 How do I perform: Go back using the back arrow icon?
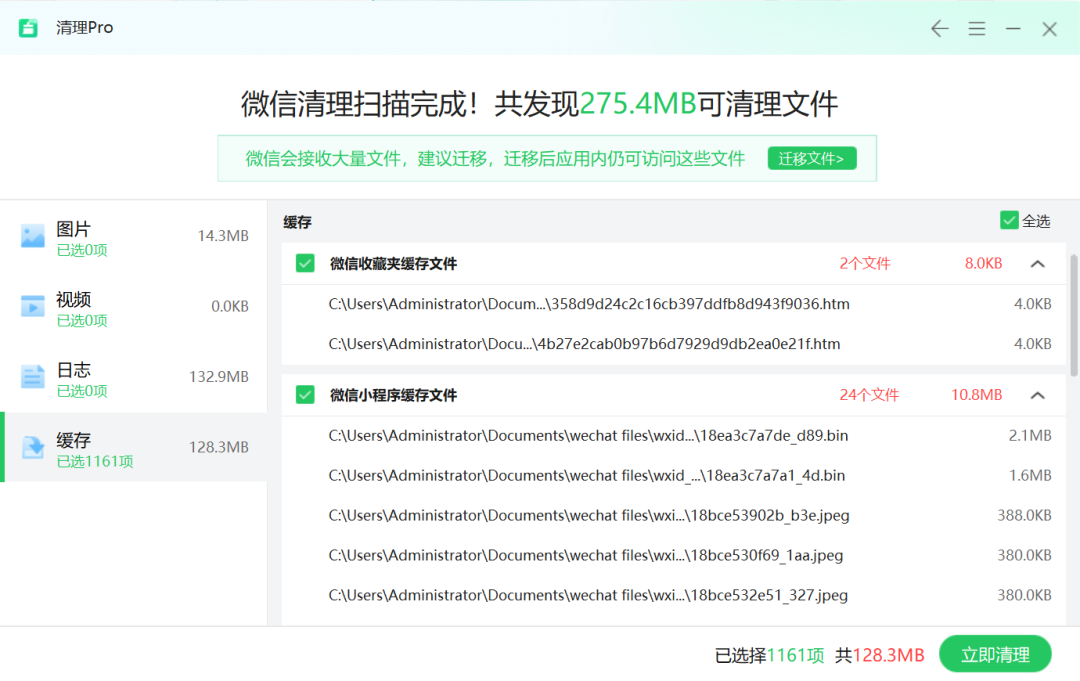point(939,29)
